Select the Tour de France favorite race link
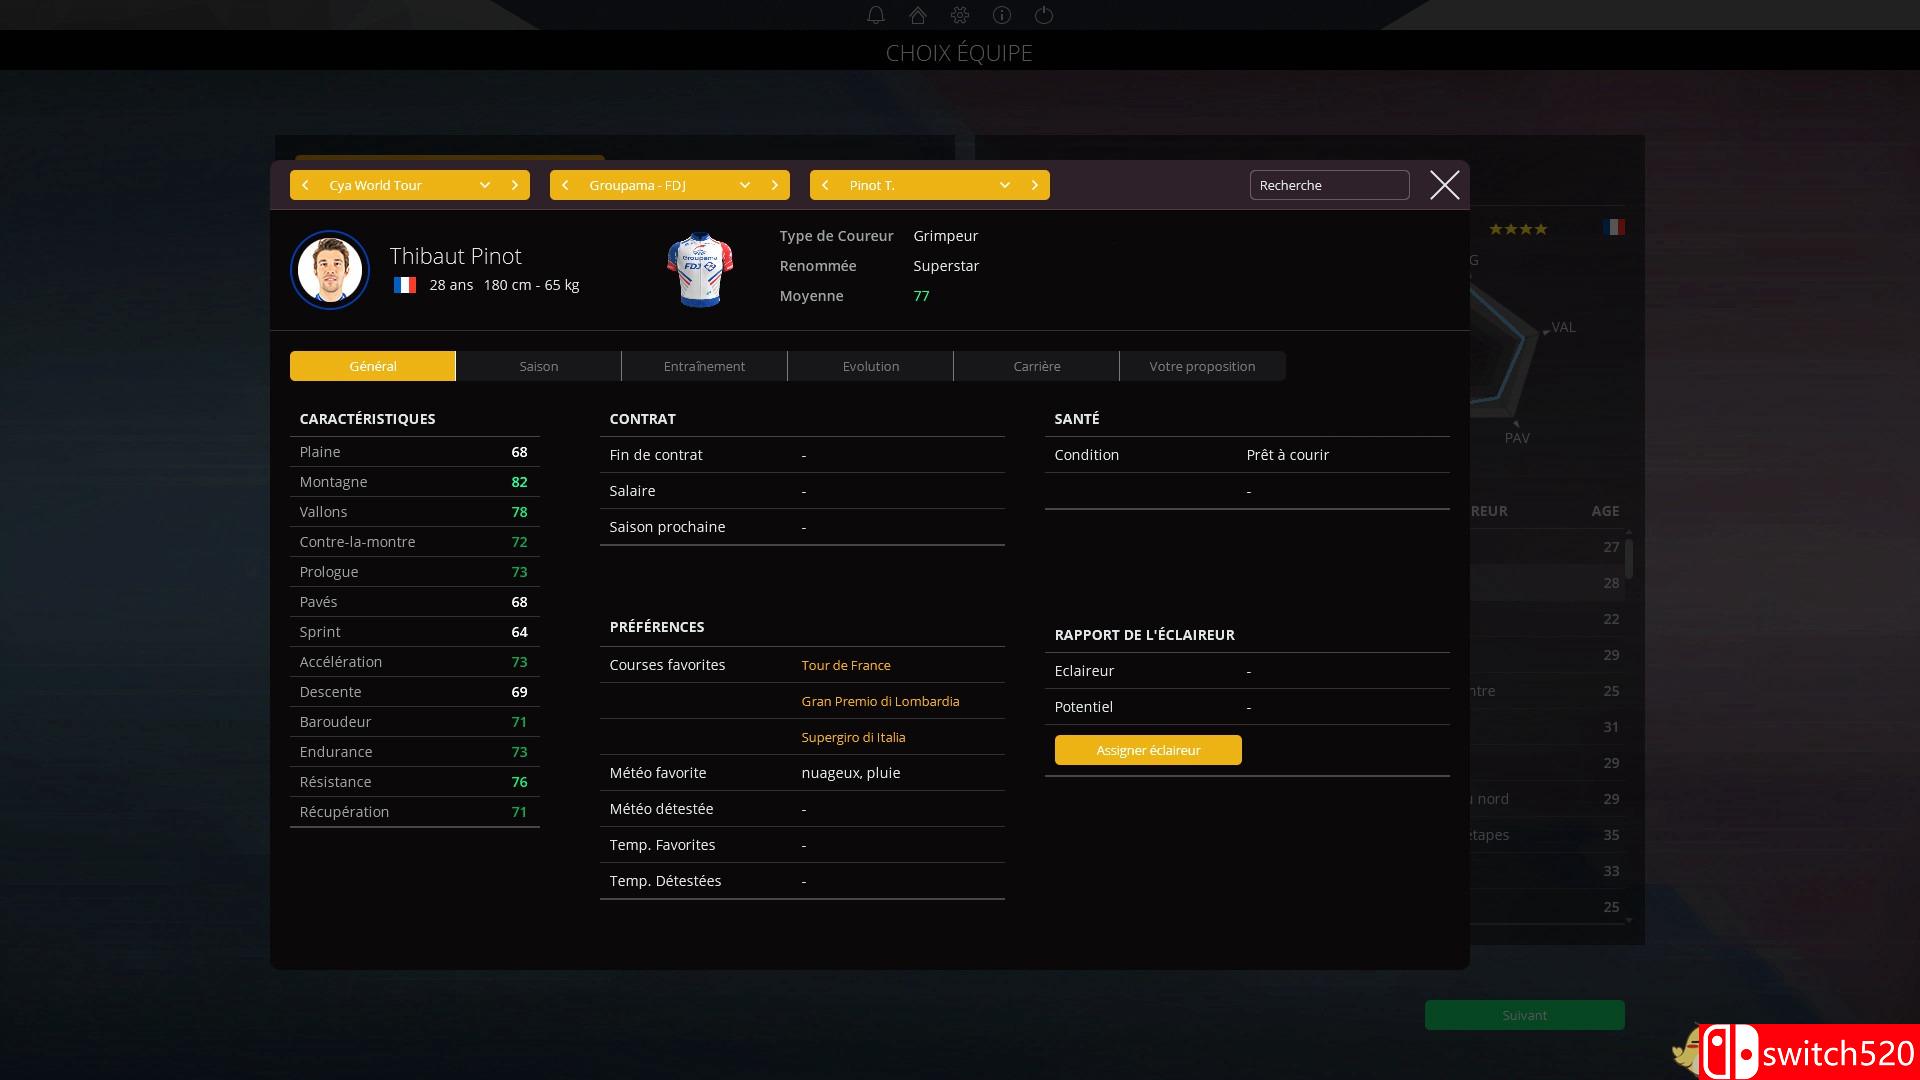1920x1080 pixels. coord(845,664)
